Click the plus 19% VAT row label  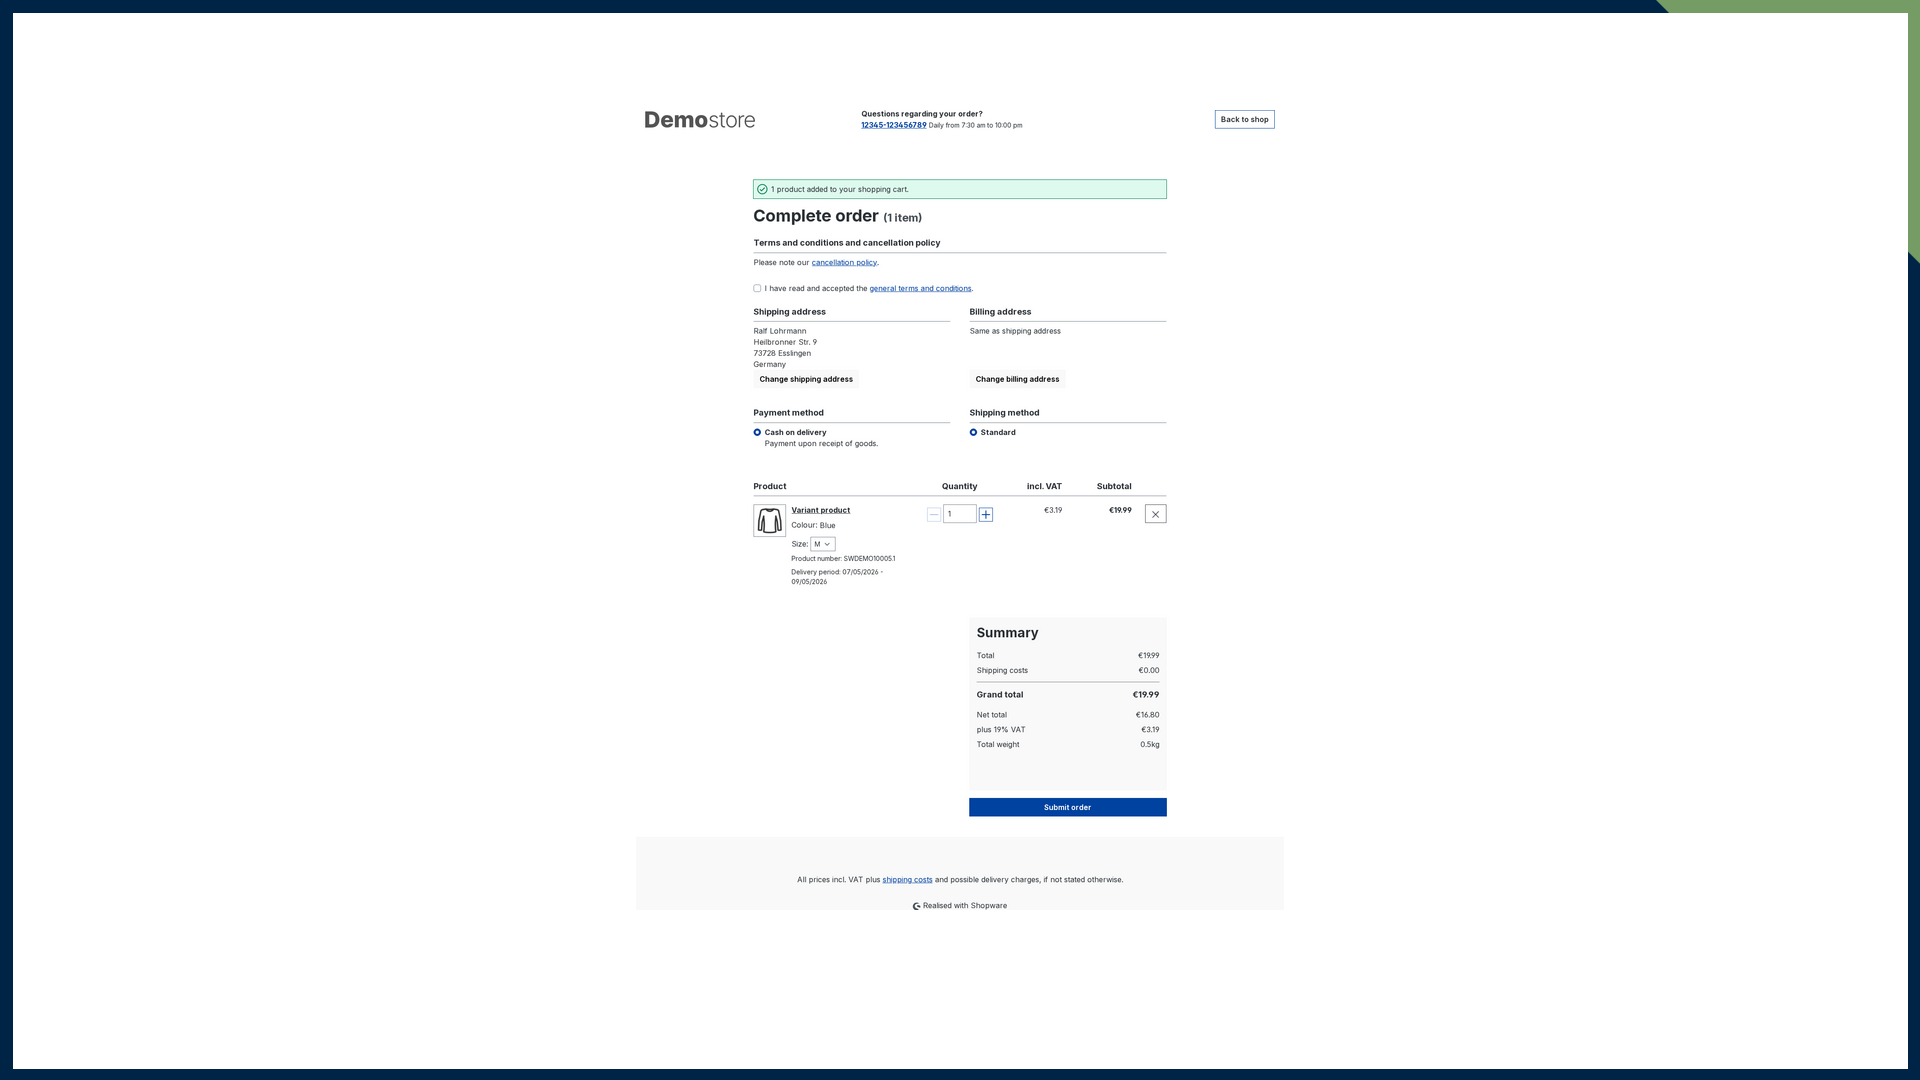click(x=1000, y=730)
